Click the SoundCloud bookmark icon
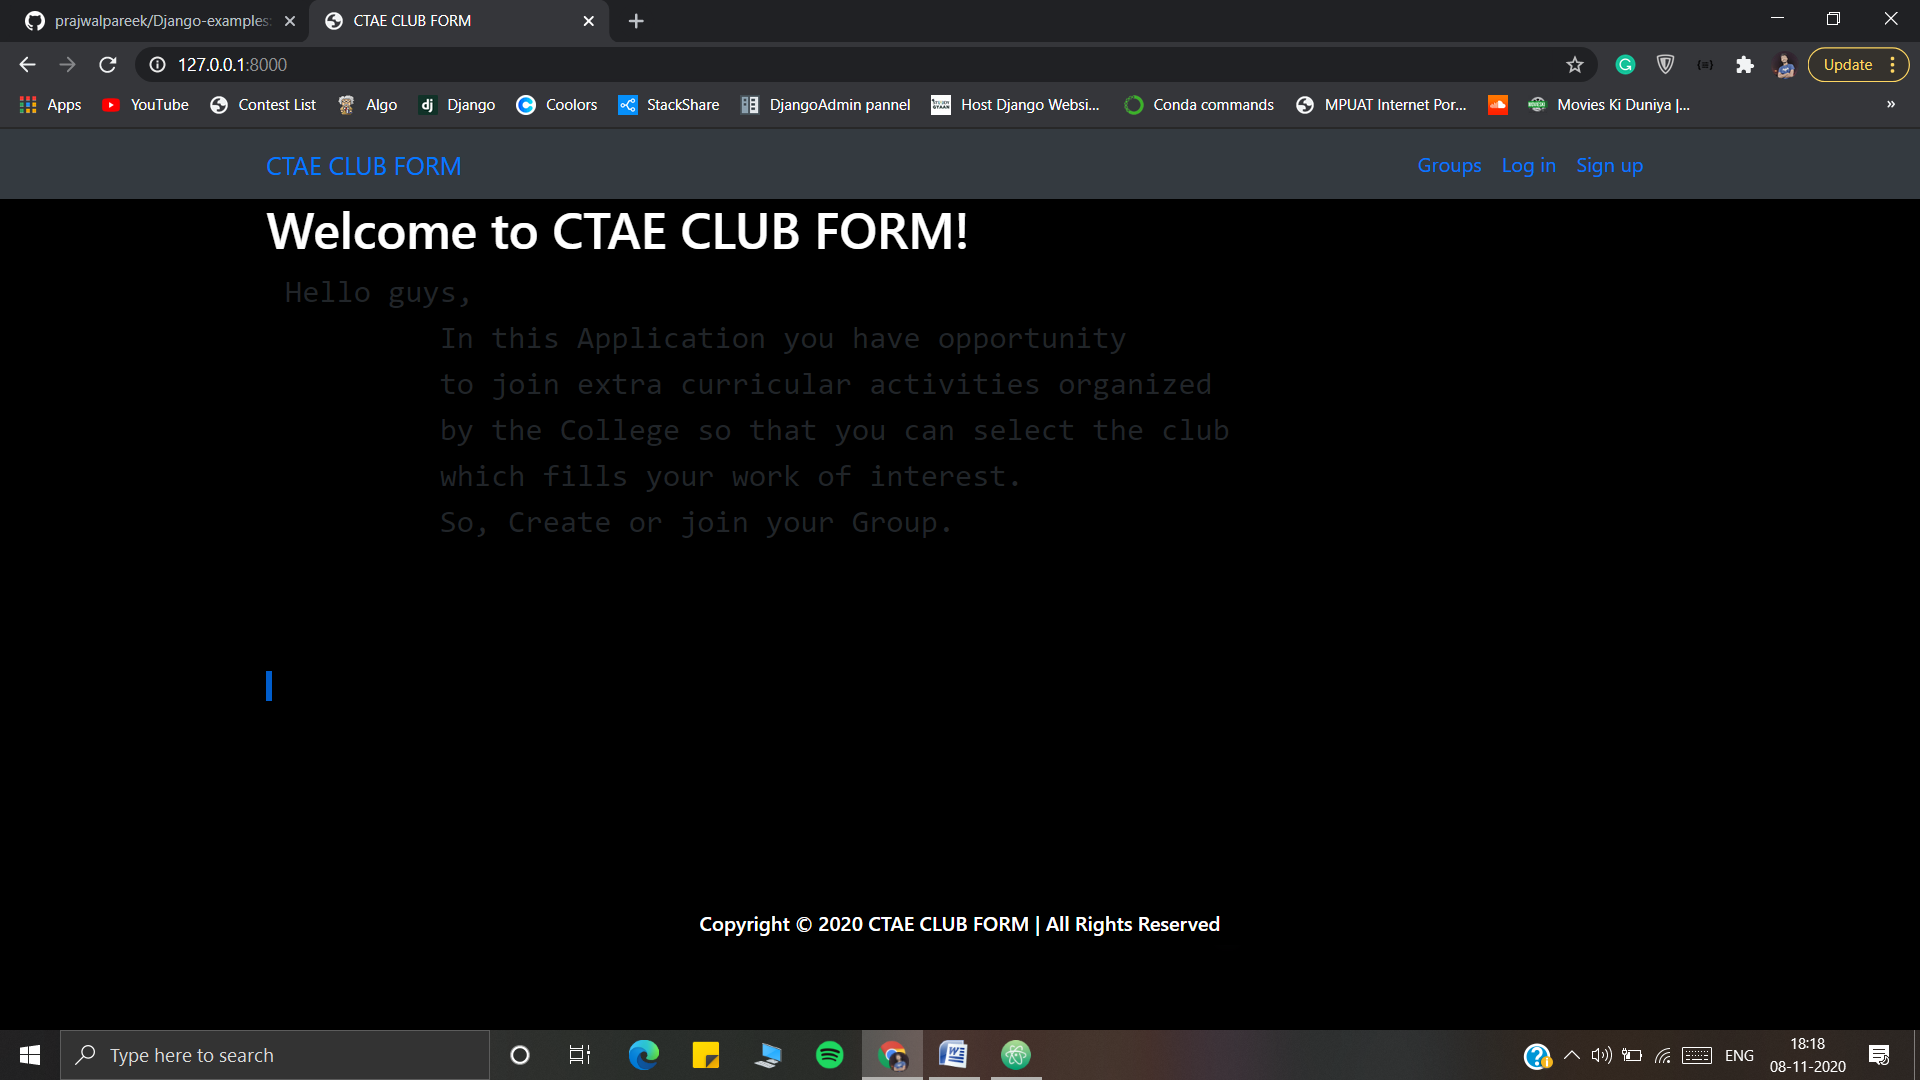 [1497, 105]
